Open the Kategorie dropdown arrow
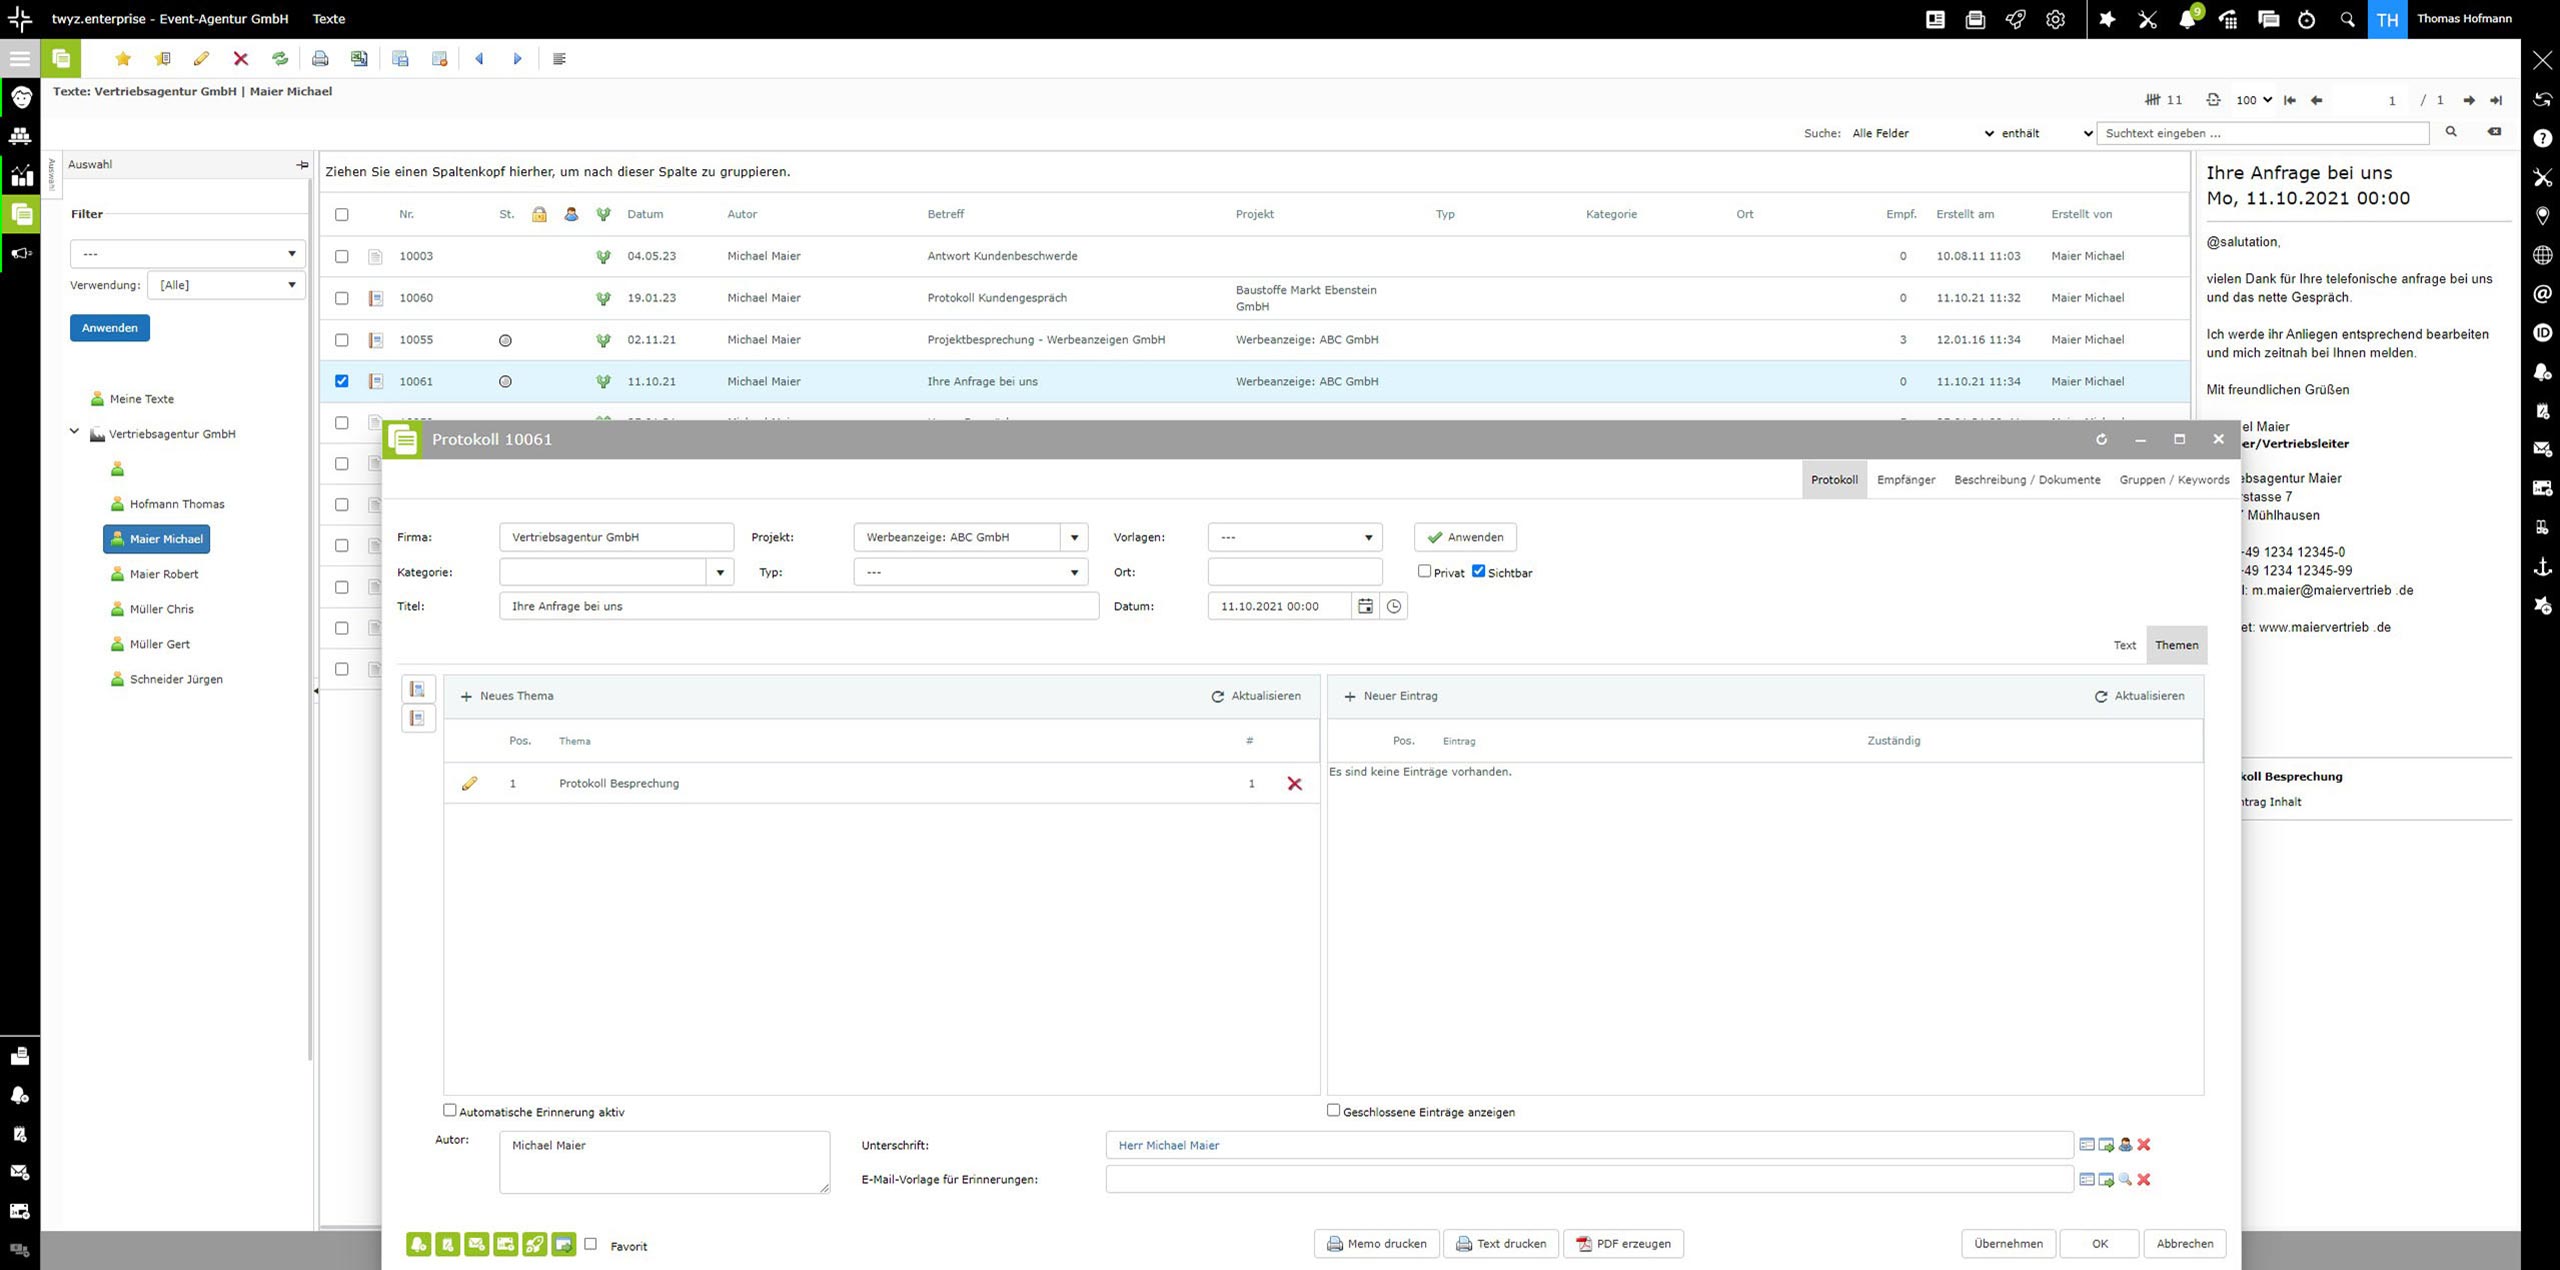The image size is (2560, 1270). (720, 572)
